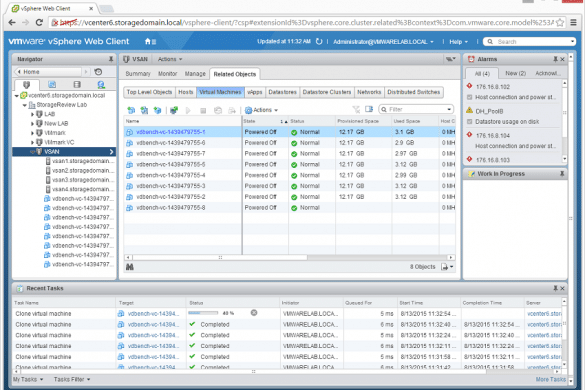The image size is (585, 390).
Task: Open the DH_PoolB datastore alarm
Action: coord(489,111)
